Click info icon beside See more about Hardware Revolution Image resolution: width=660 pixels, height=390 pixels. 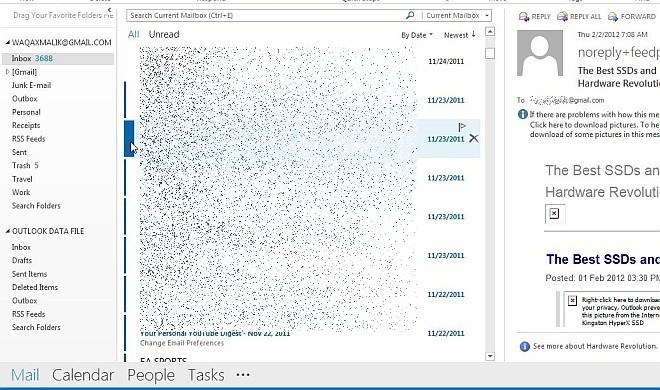(524, 346)
